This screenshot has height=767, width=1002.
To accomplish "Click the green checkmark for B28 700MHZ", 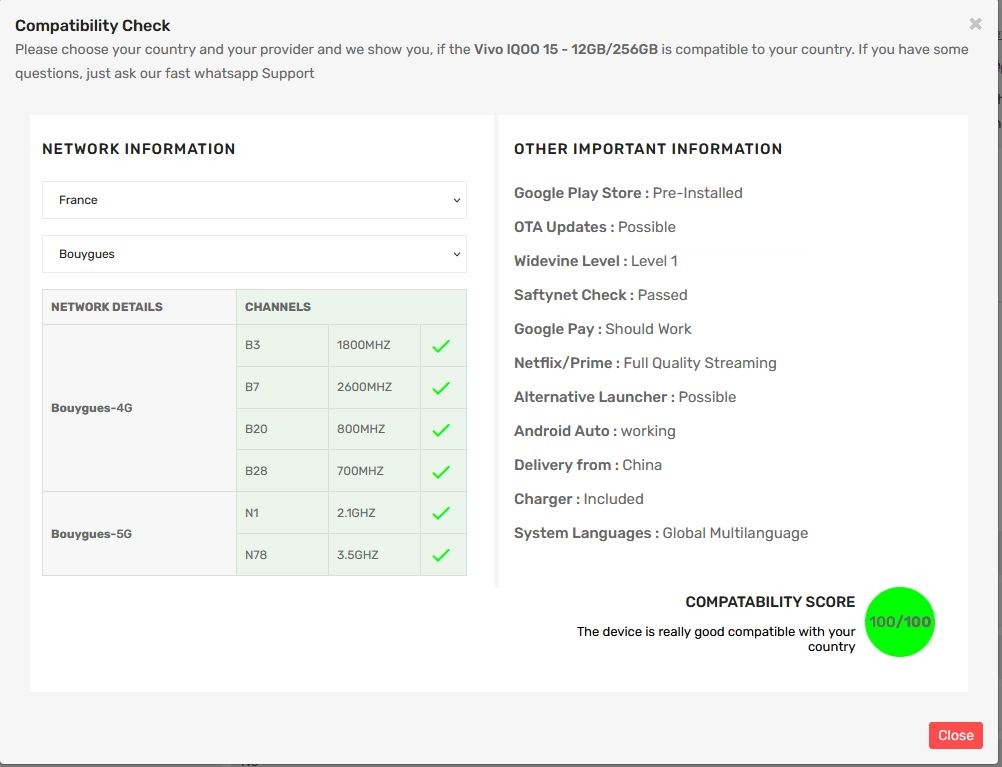I will coord(441,472).
